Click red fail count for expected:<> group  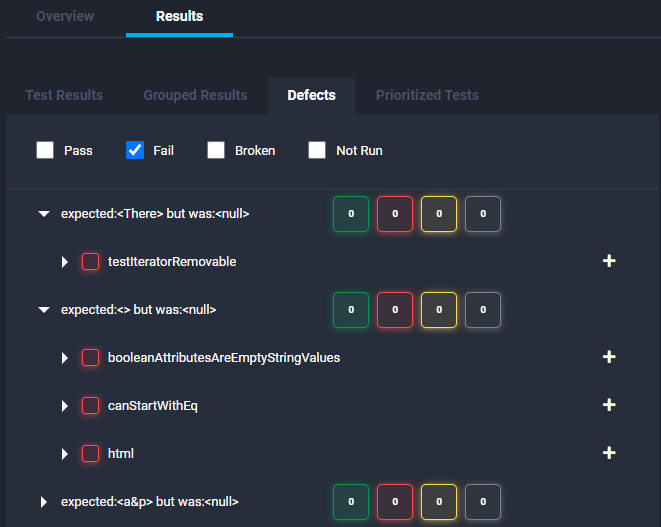click(395, 310)
